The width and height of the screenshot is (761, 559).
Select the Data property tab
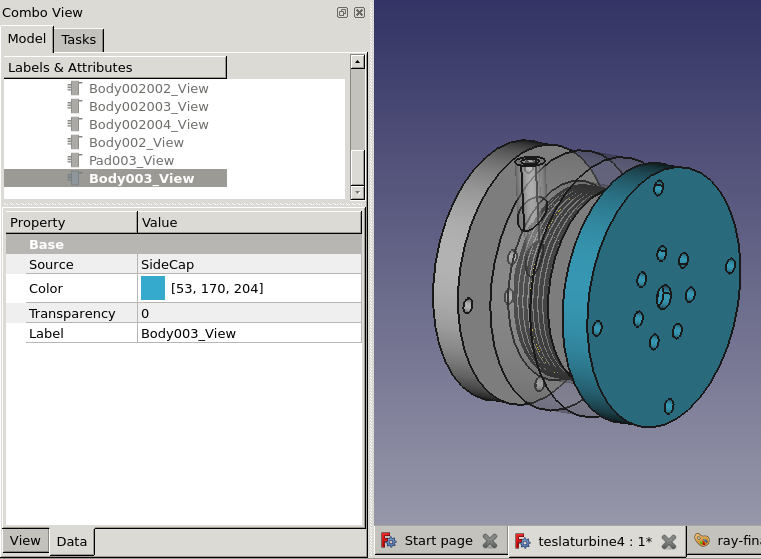coord(71,541)
